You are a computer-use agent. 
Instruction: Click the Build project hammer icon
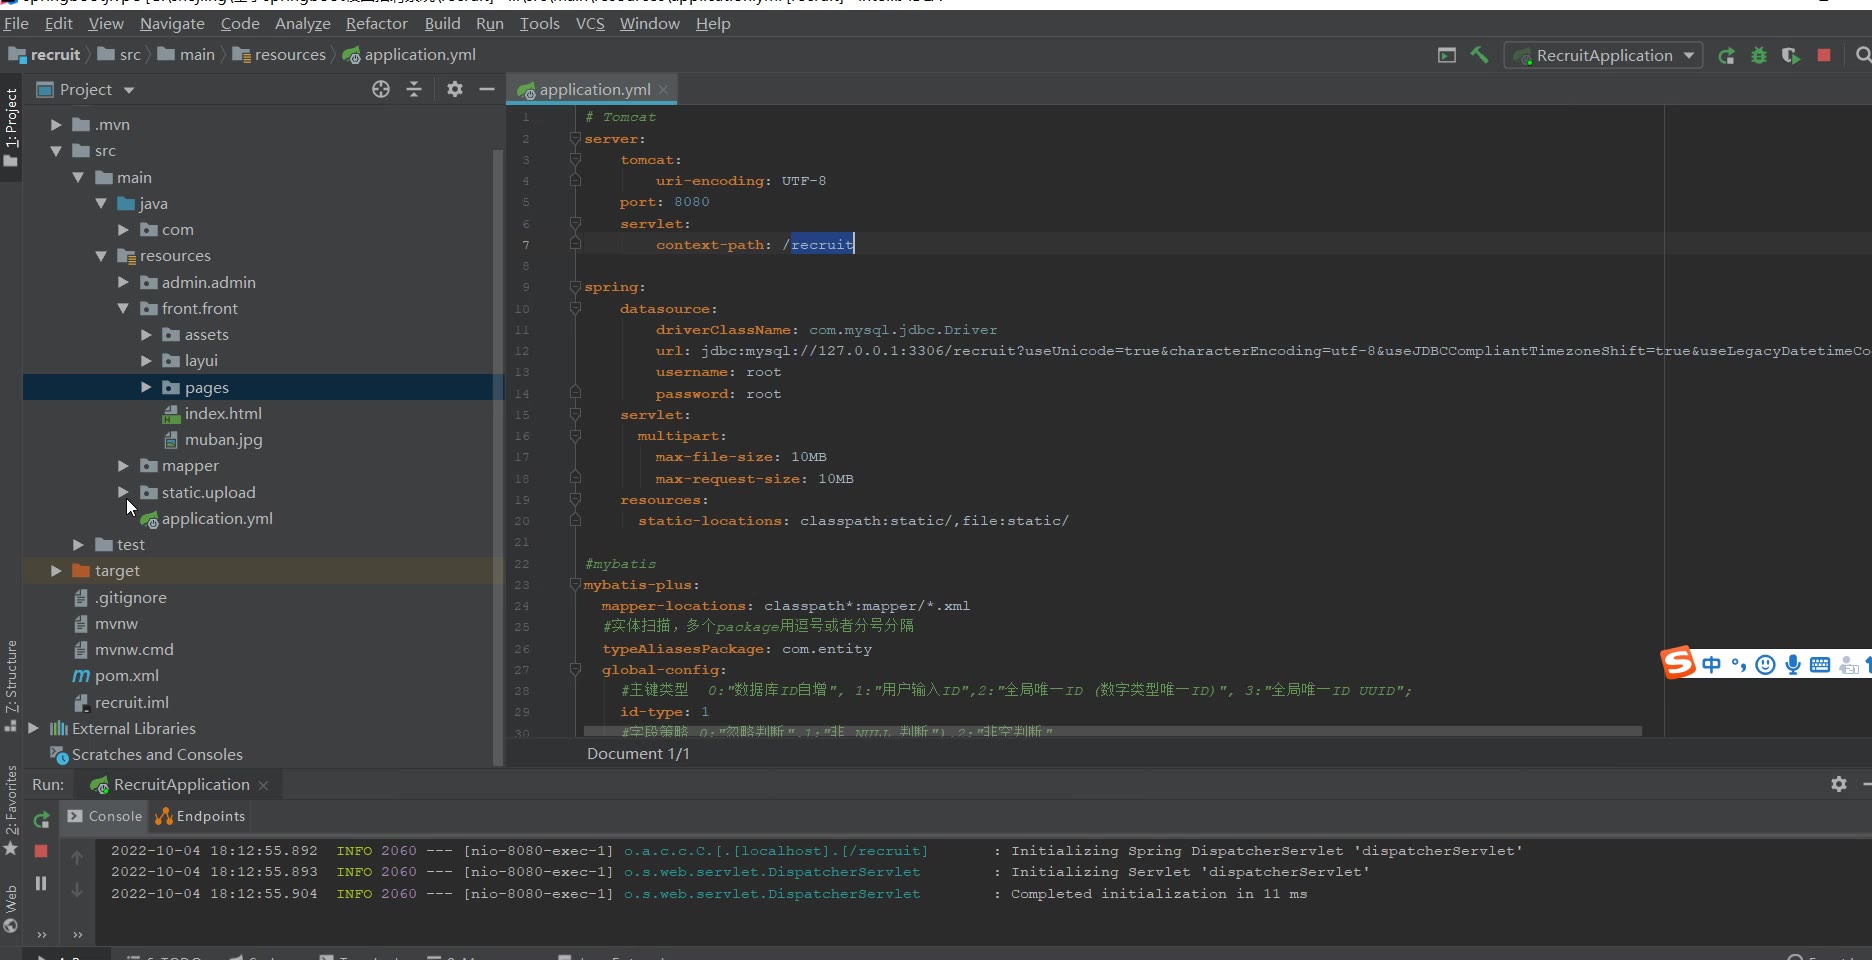click(1479, 55)
